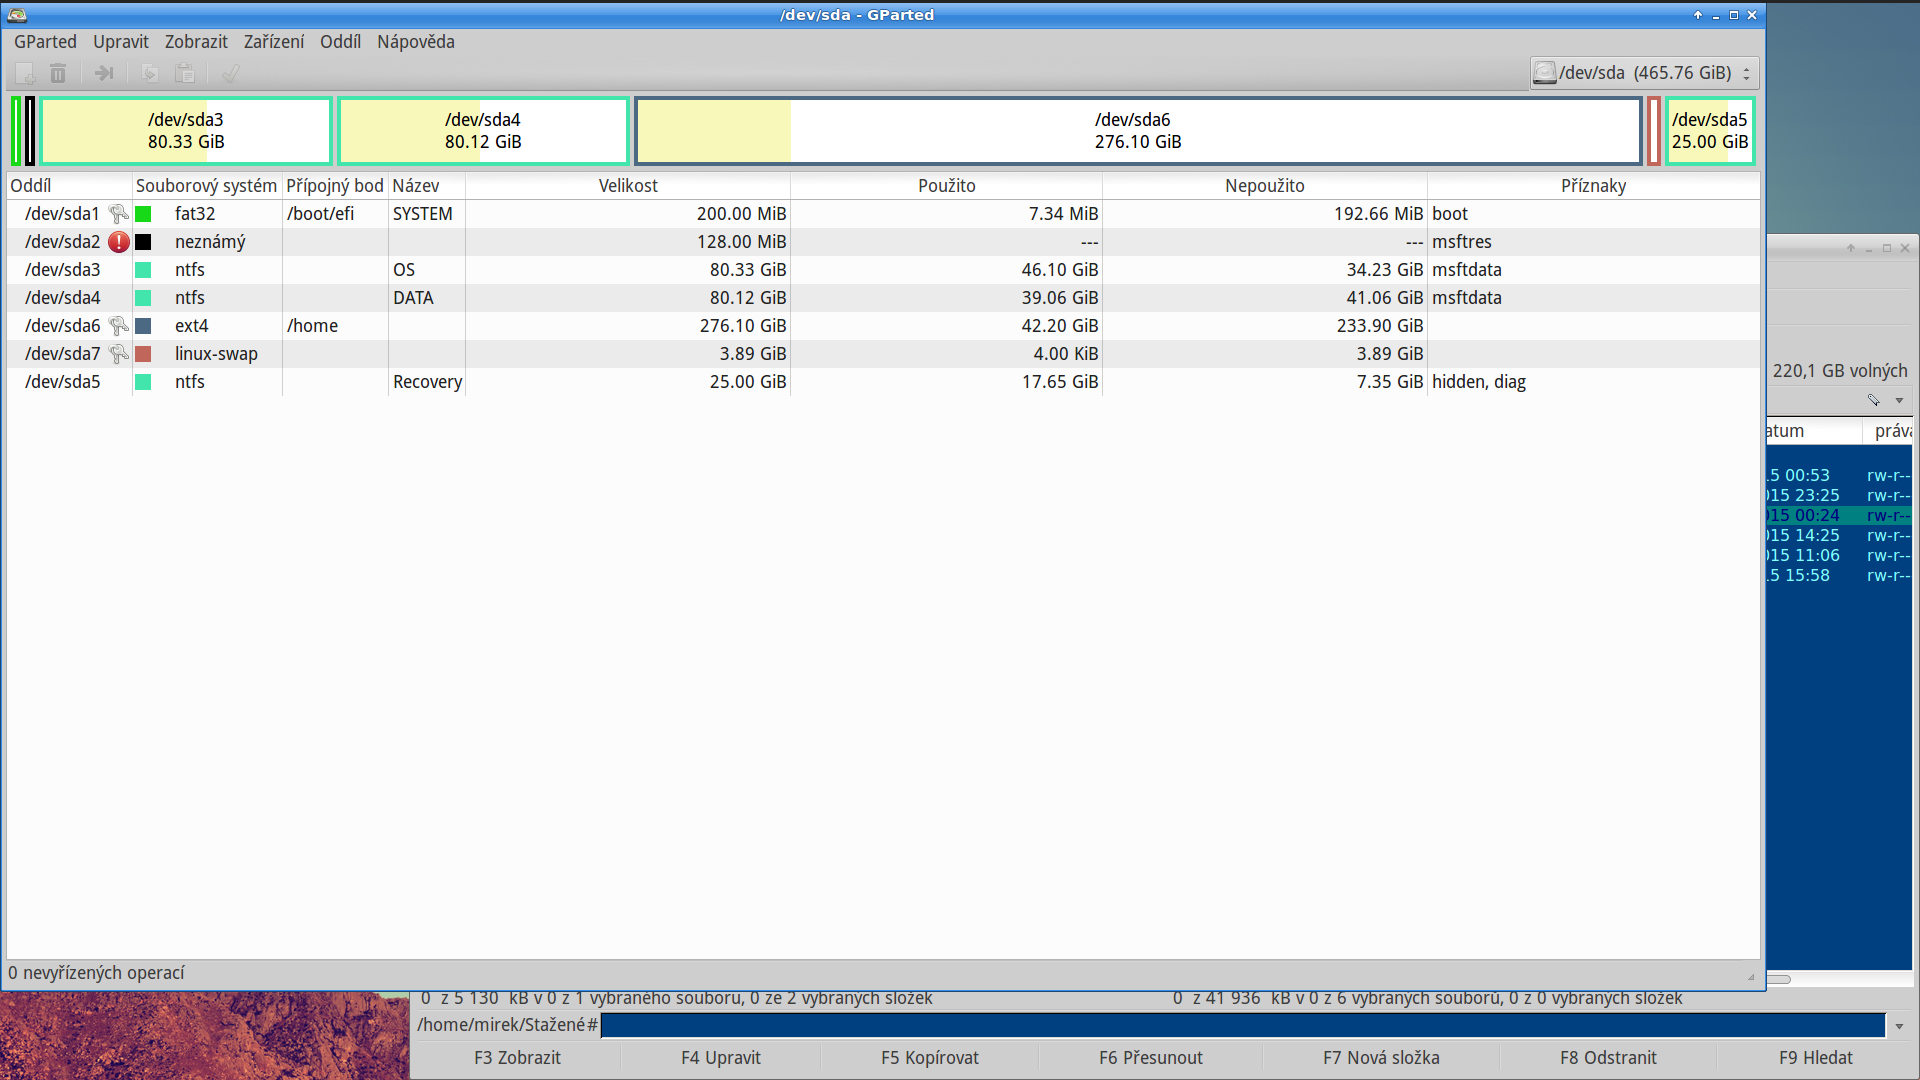This screenshot has height=1080, width=1920.
Task: Sort by the Oddíl column header
Action: coord(69,186)
